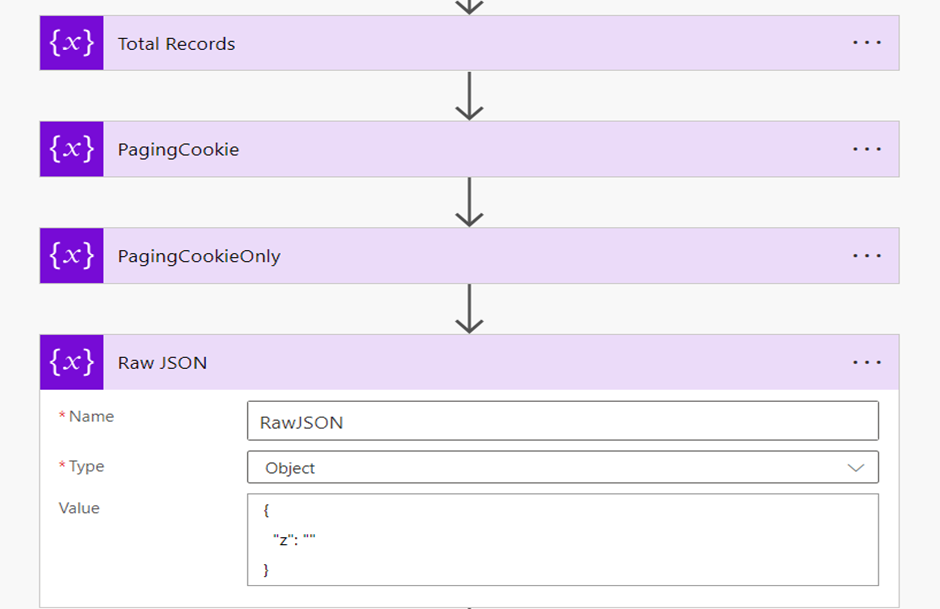
Task: Open the PagingCookie ellipsis menu
Action: pos(867,149)
